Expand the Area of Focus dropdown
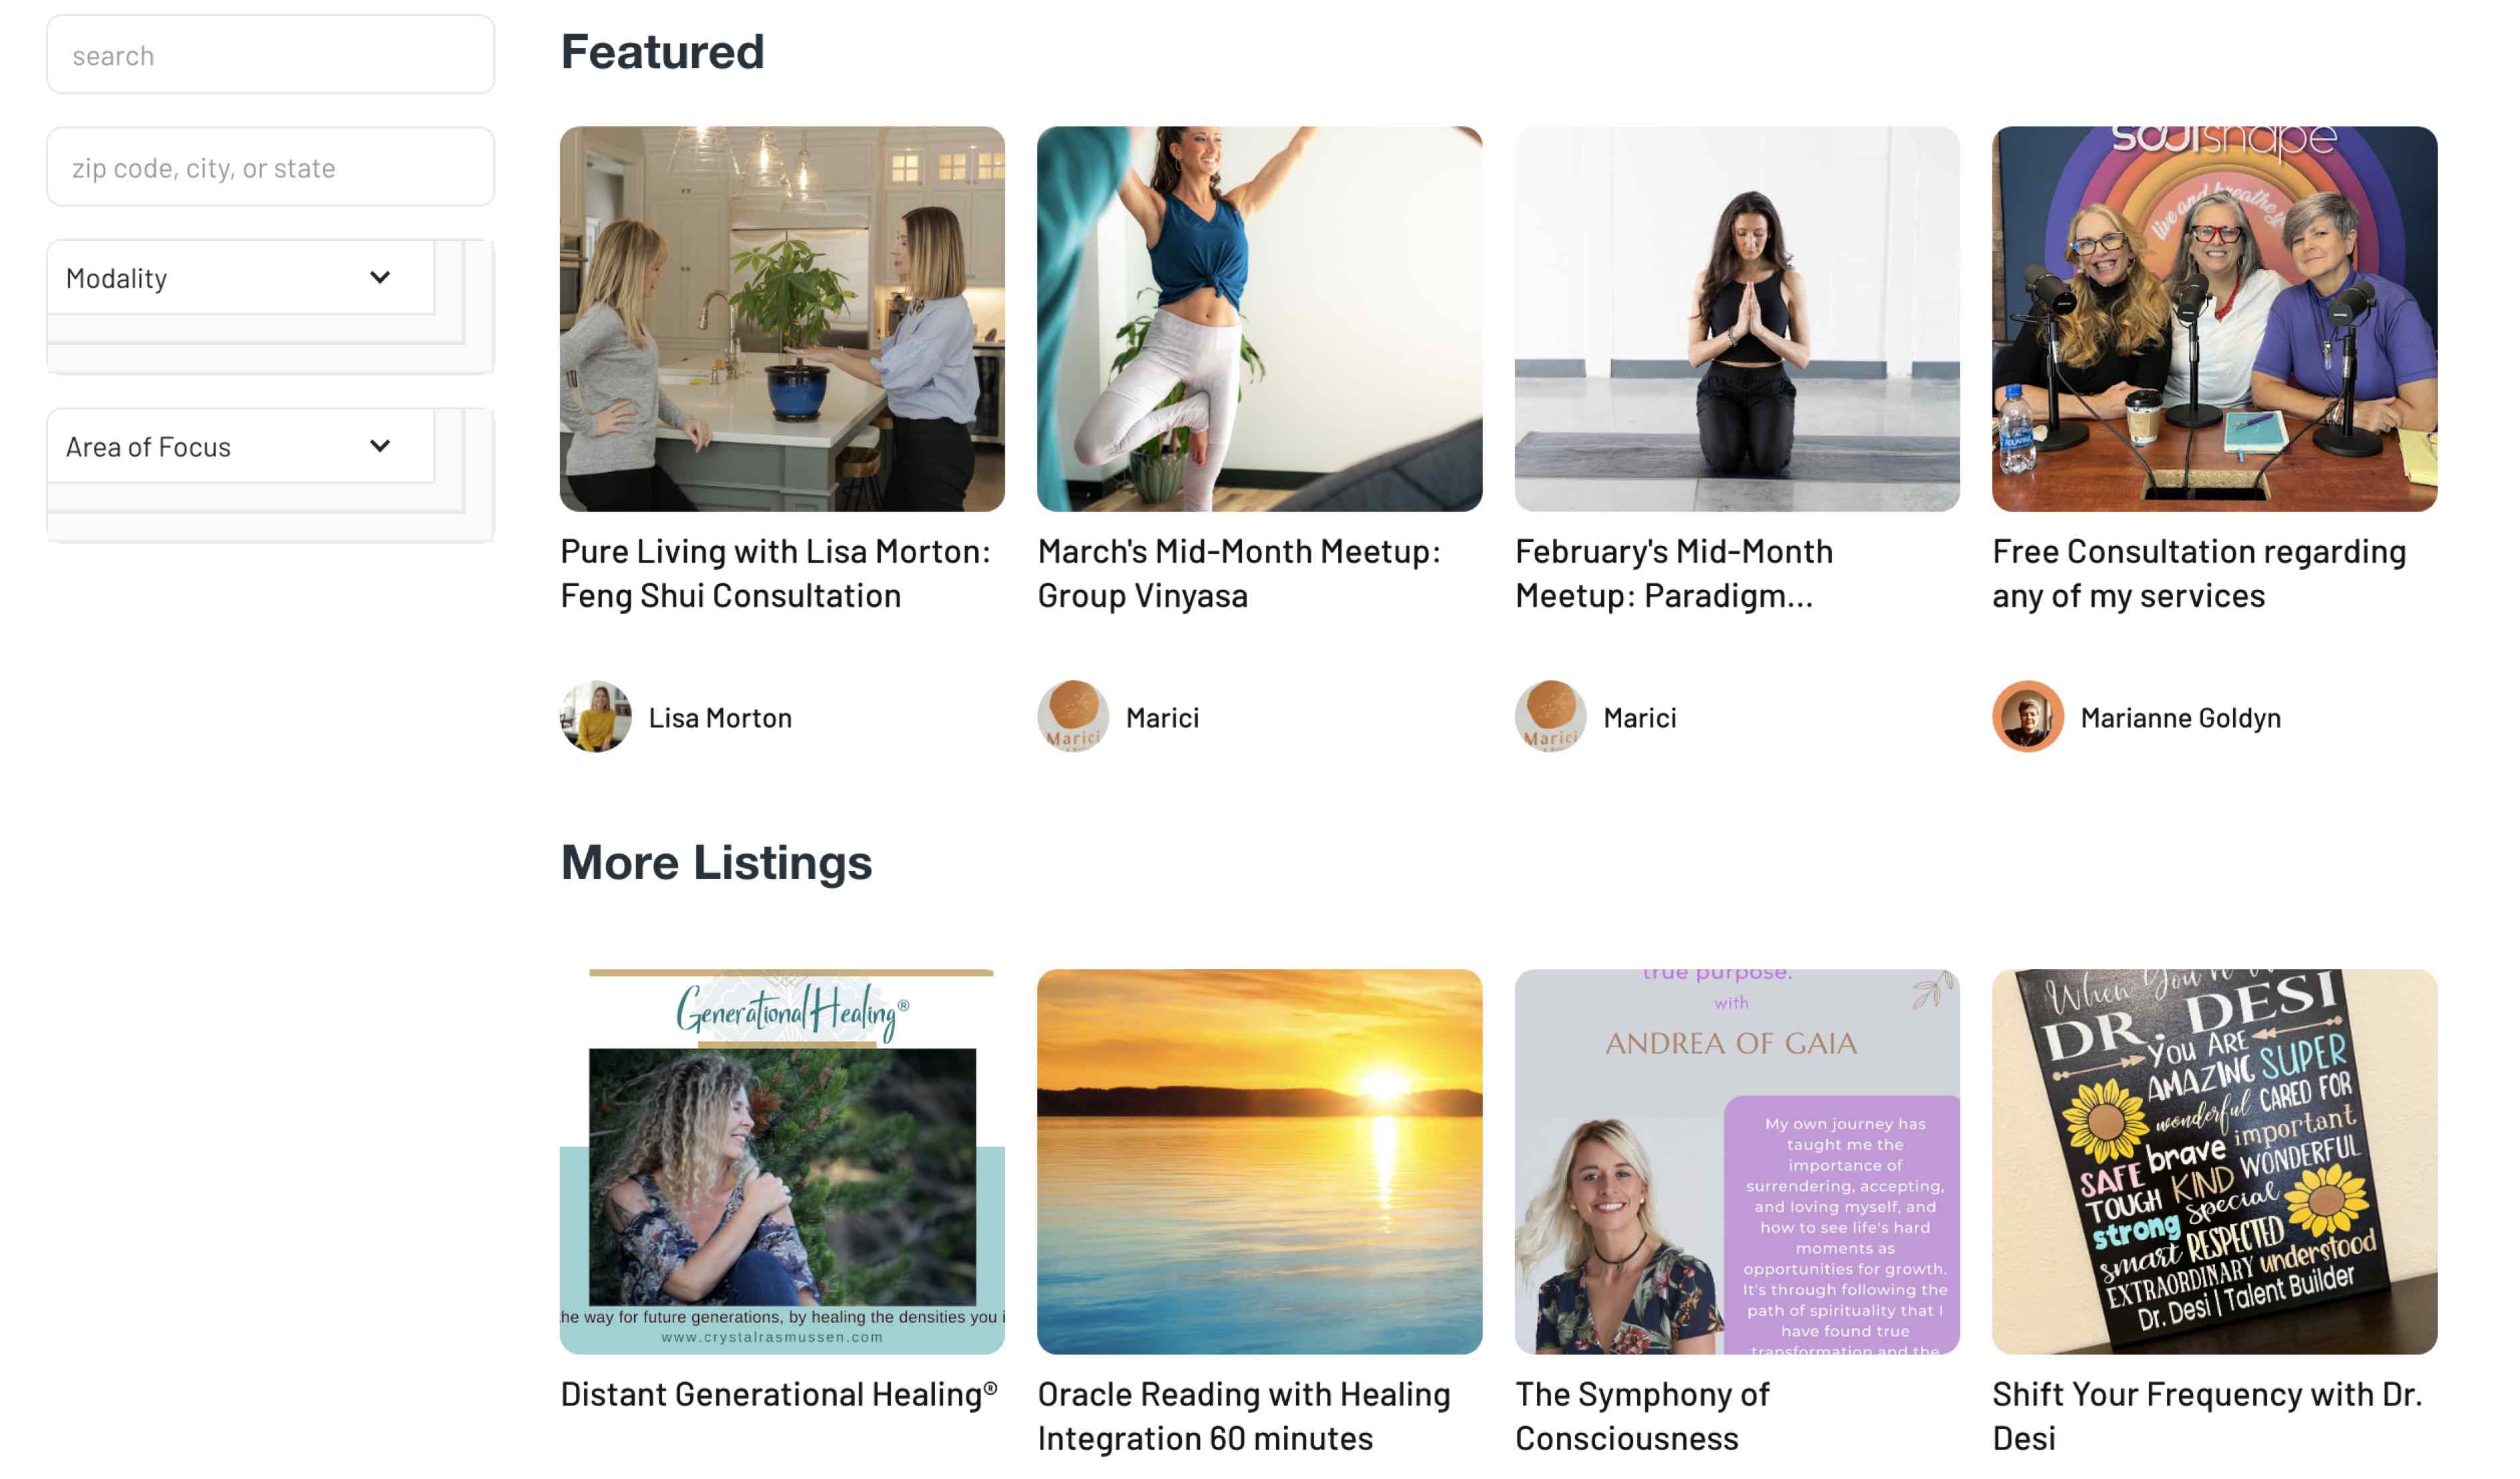This screenshot has height=1479, width=2520. tap(241, 446)
